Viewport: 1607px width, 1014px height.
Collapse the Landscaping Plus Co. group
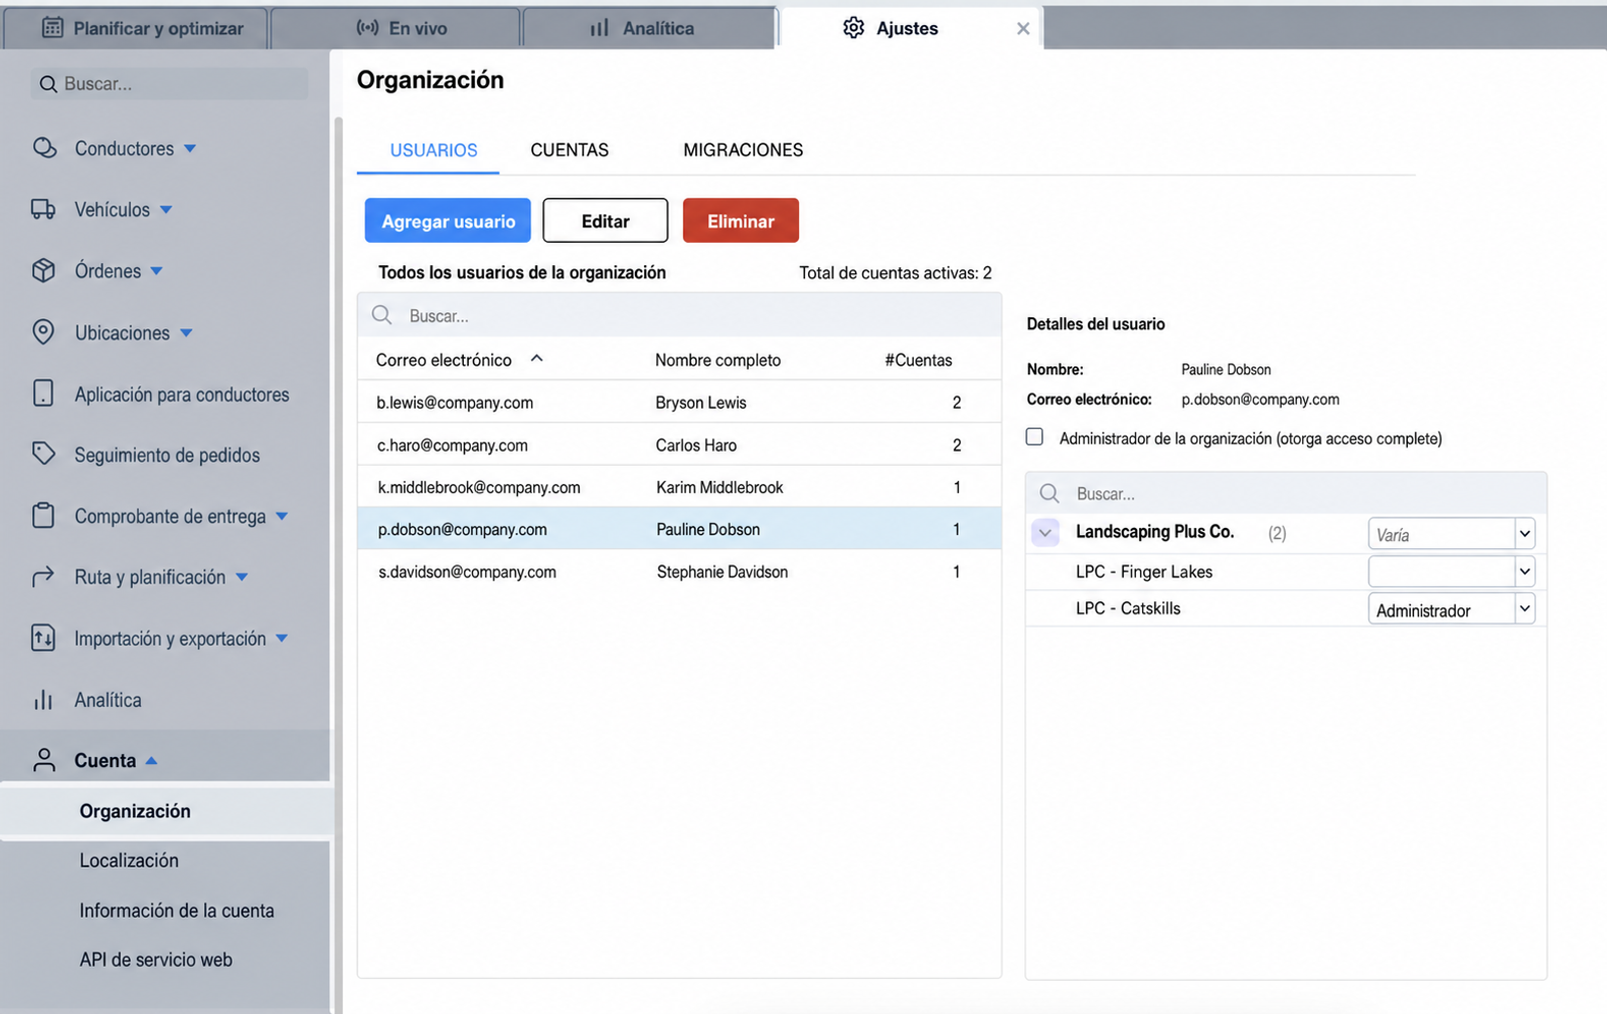(1045, 532)
